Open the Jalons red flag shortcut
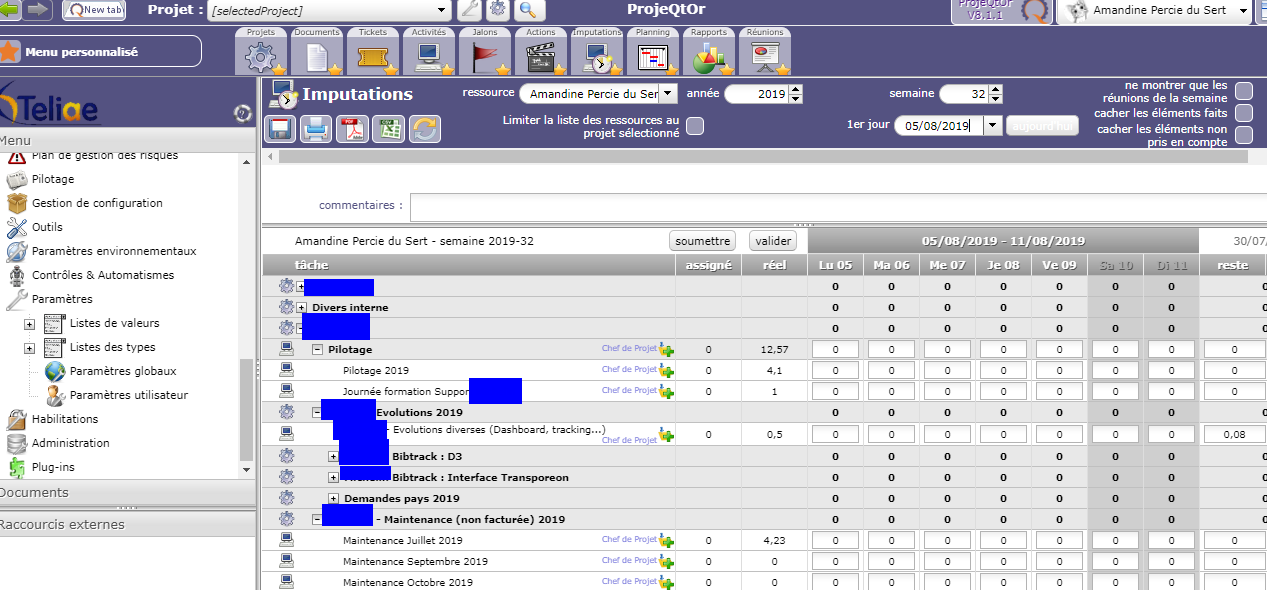Image resolution: width=1267 pixels, height=590 pixels. click(x=484, y=56)
